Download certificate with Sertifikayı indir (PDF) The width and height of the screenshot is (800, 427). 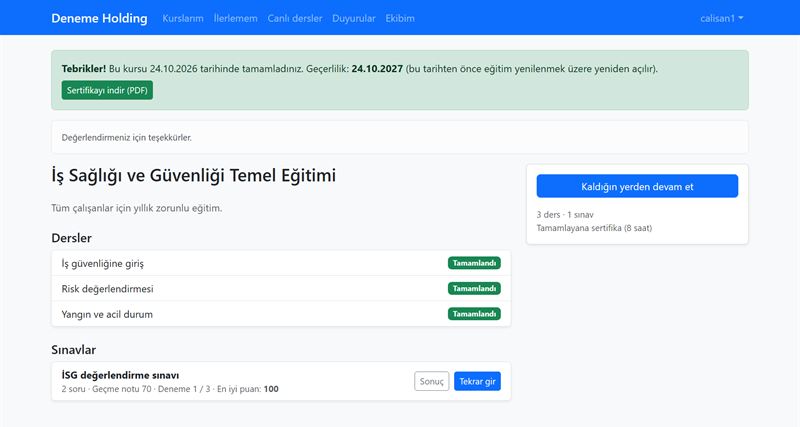point(107,90)
